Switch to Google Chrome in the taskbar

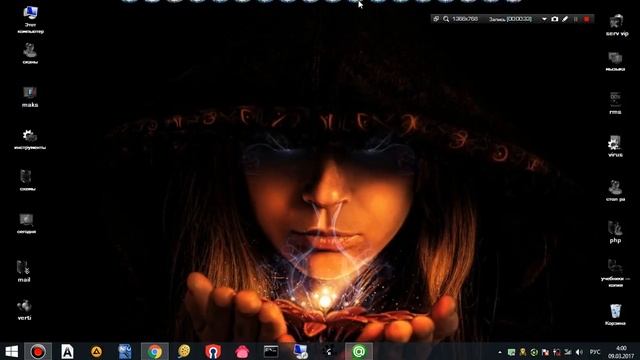tap(155, 351)
